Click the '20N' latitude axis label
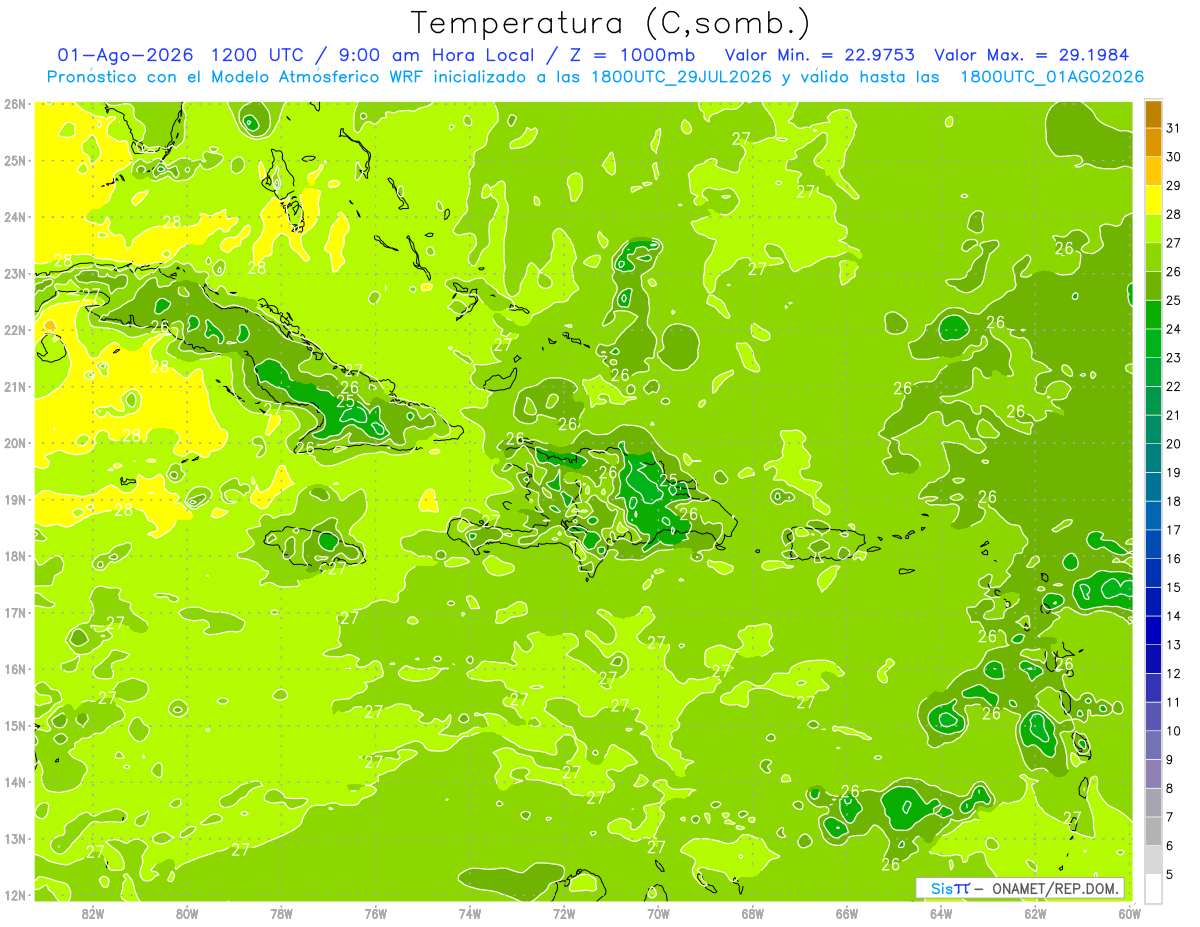Viewport: 1200px width, 927px height. click(15, 443)
